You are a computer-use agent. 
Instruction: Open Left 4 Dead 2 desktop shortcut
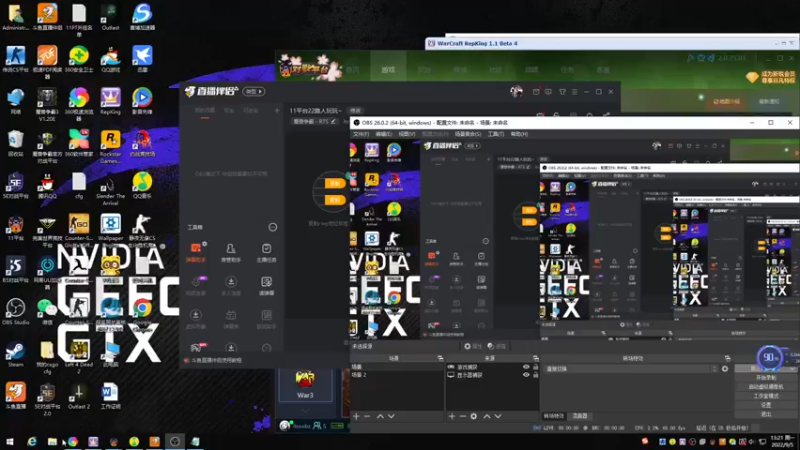[79, 357]
